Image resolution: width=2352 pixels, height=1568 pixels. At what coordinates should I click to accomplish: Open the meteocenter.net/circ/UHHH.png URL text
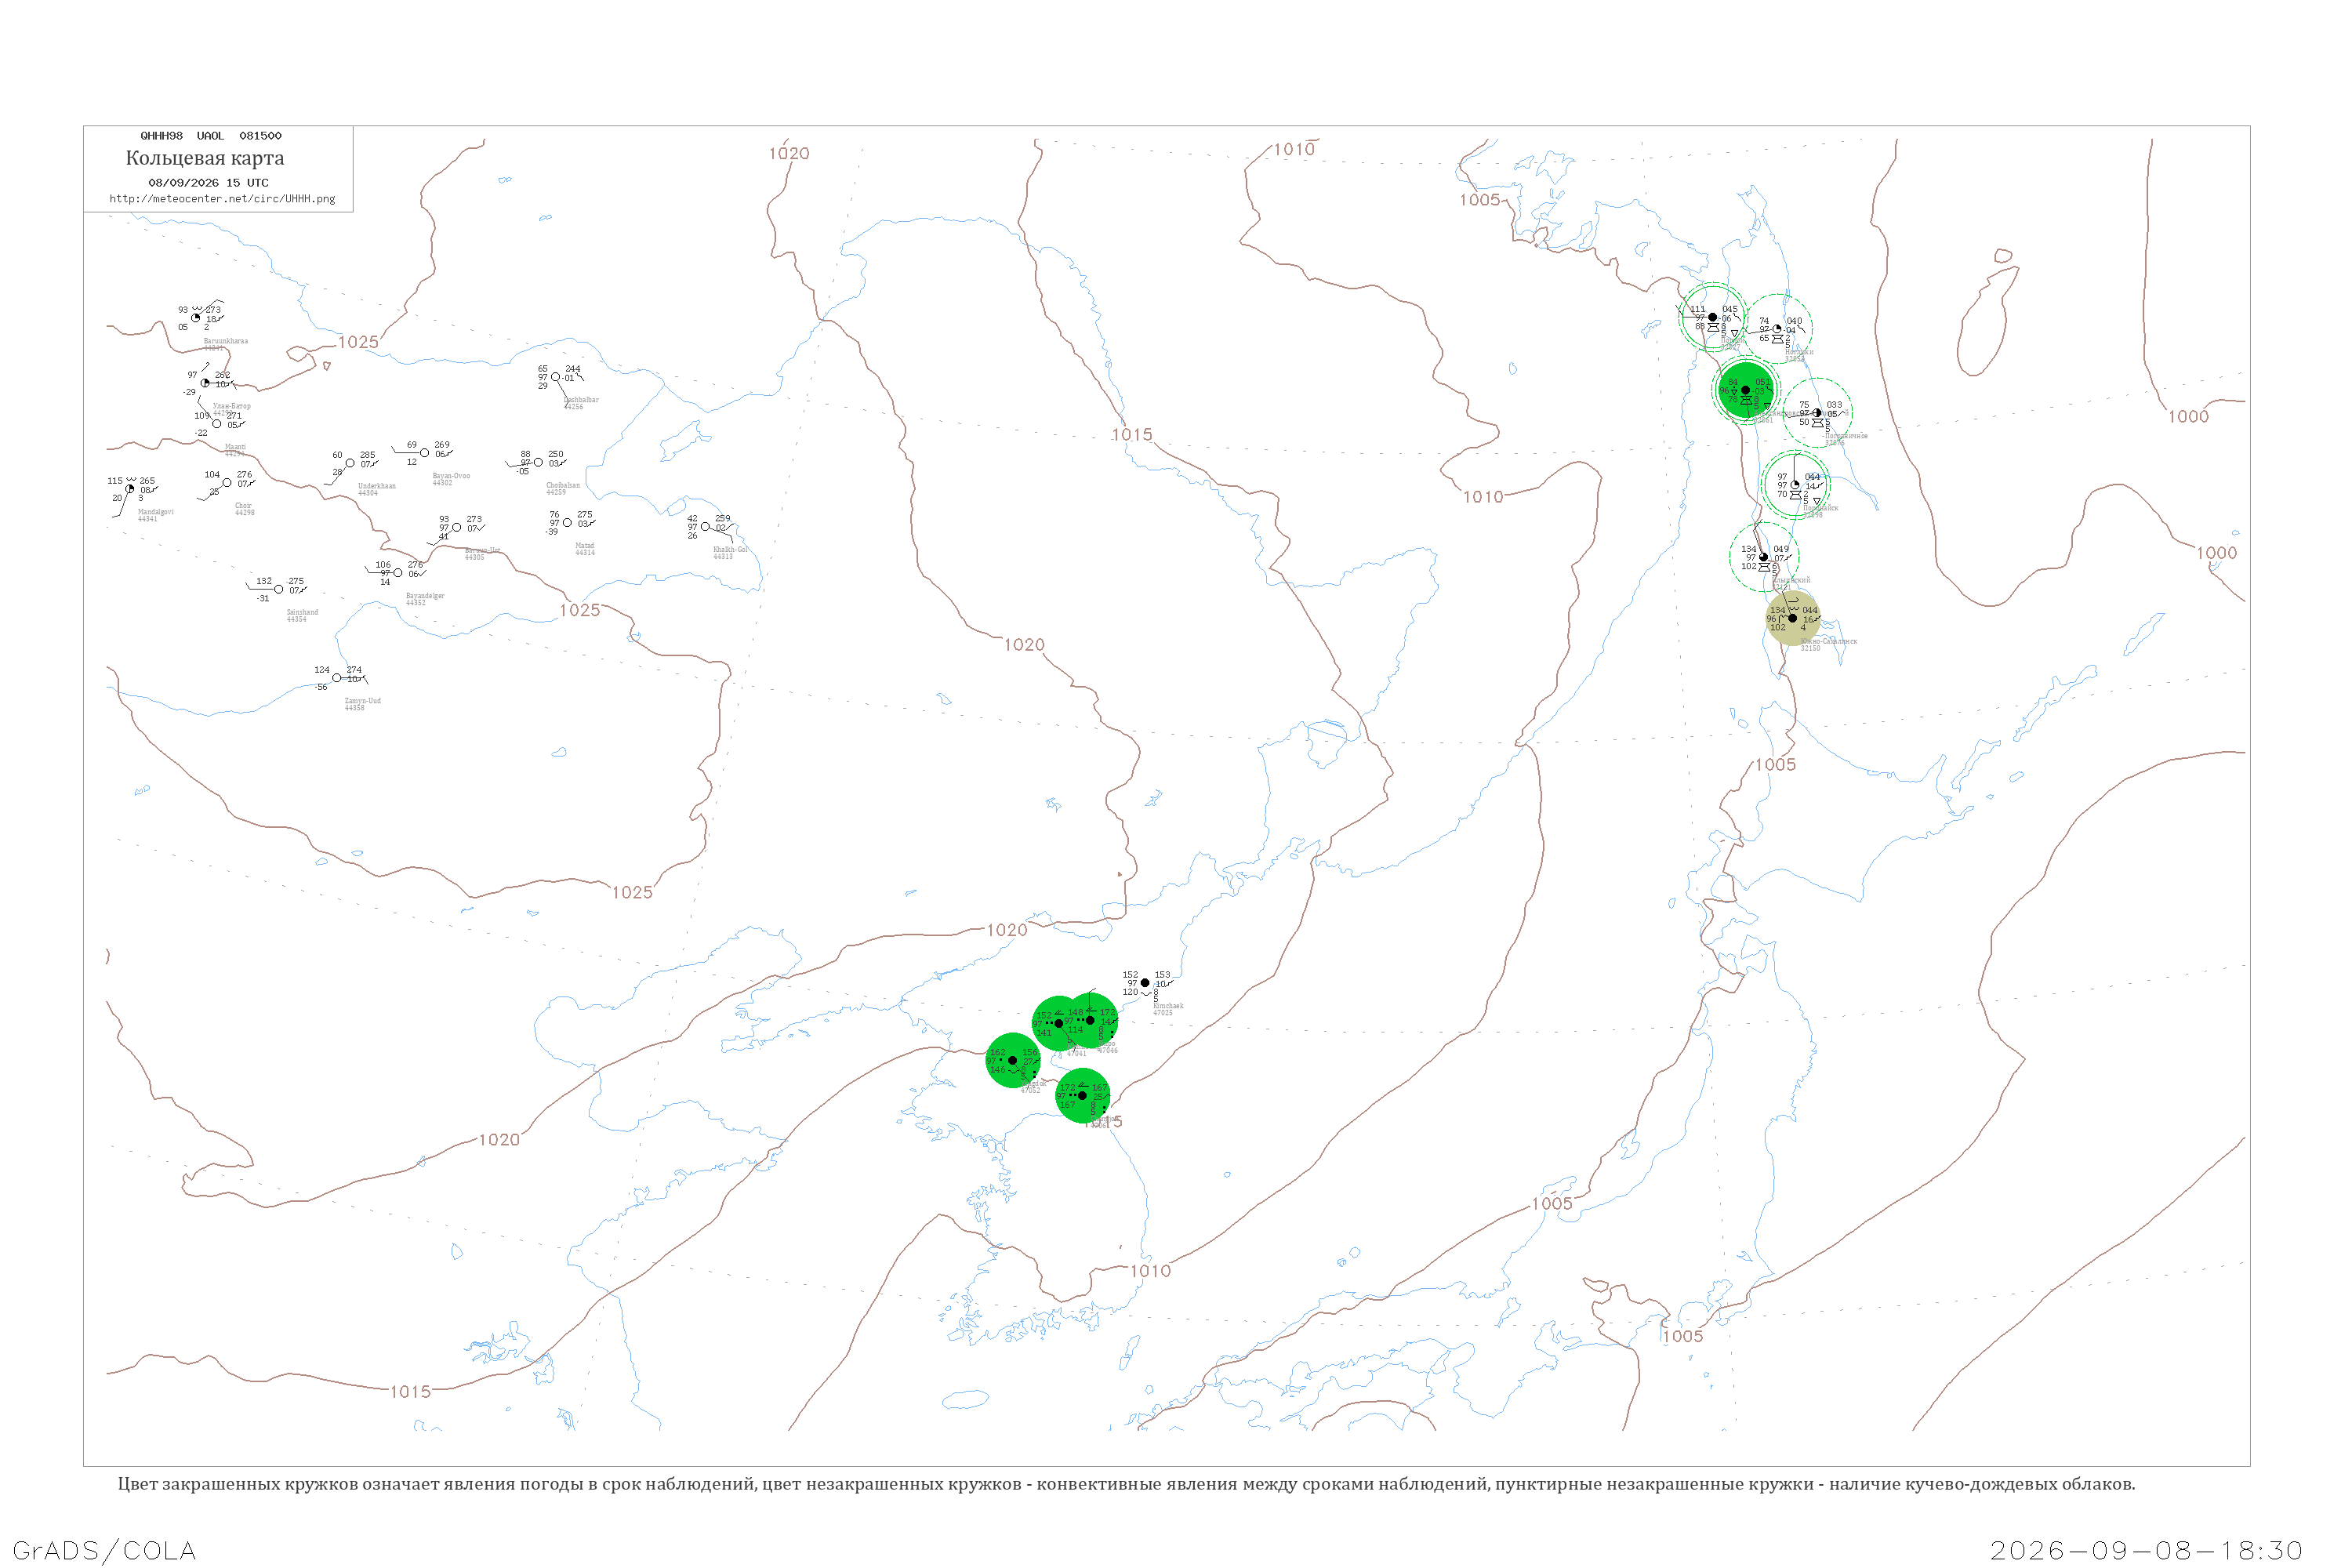point(222,199)
